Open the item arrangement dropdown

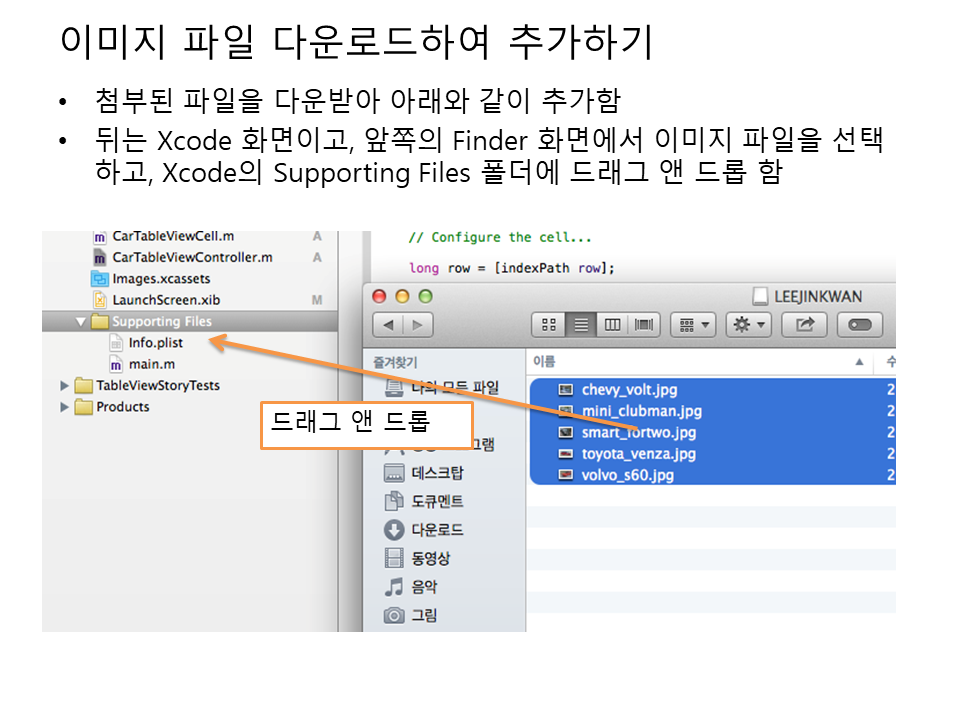point(693,325)
